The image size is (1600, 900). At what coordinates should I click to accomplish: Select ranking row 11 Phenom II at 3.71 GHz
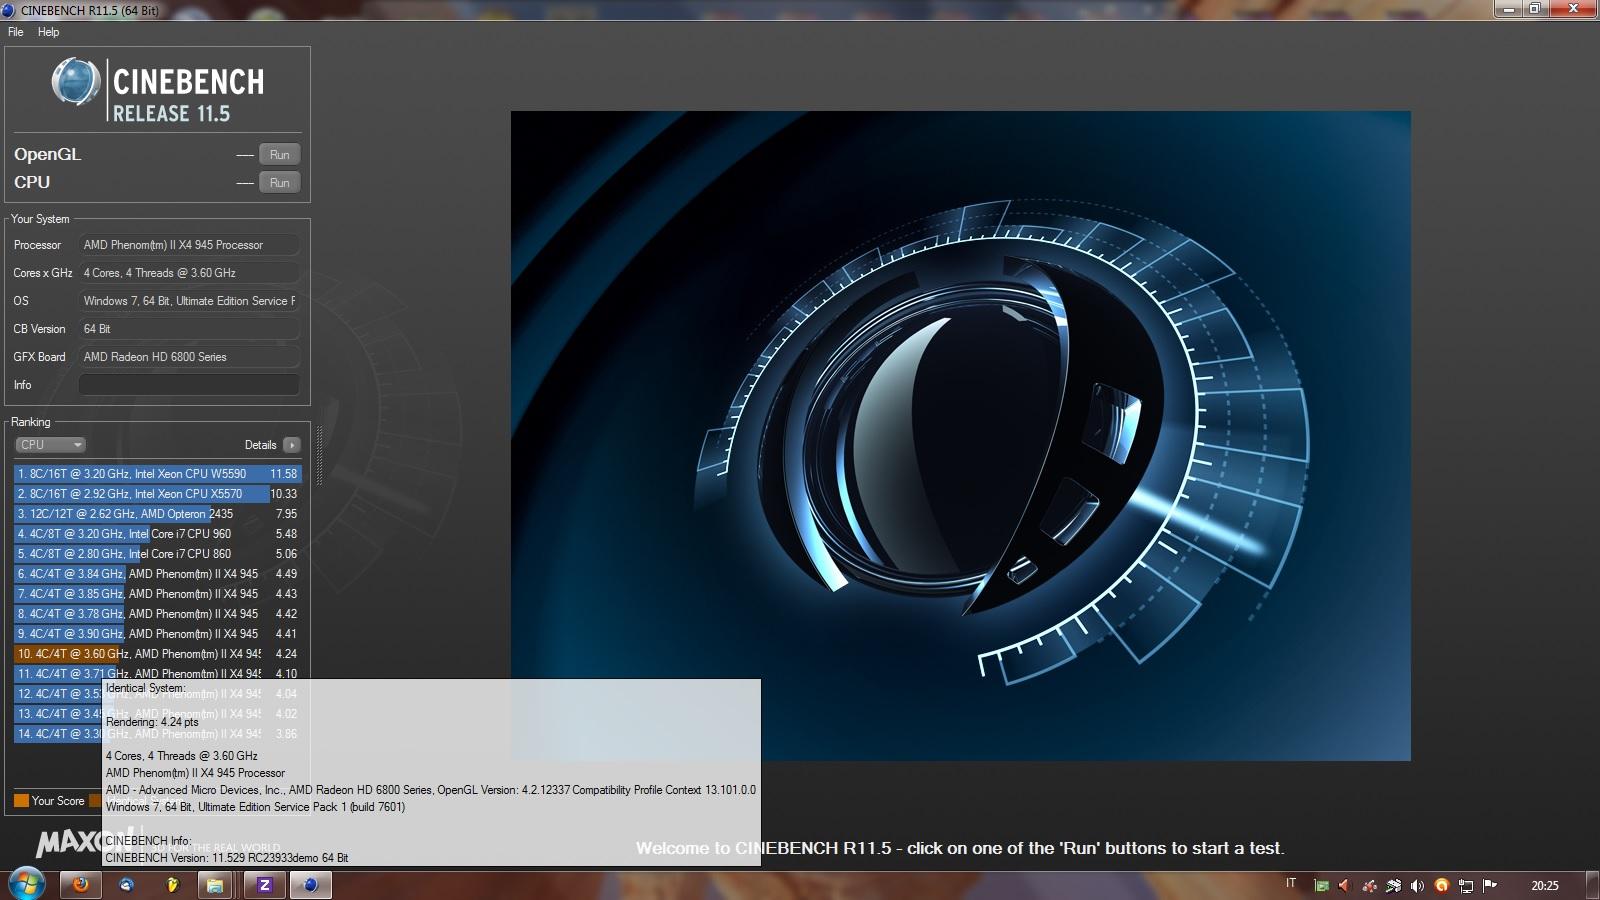pos(158,672)
